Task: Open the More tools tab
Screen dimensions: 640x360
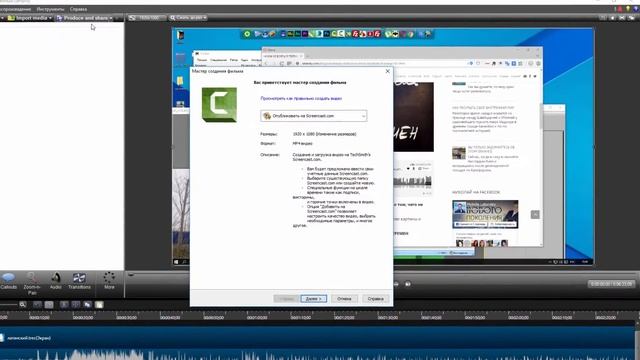Action: pos(109,281)
